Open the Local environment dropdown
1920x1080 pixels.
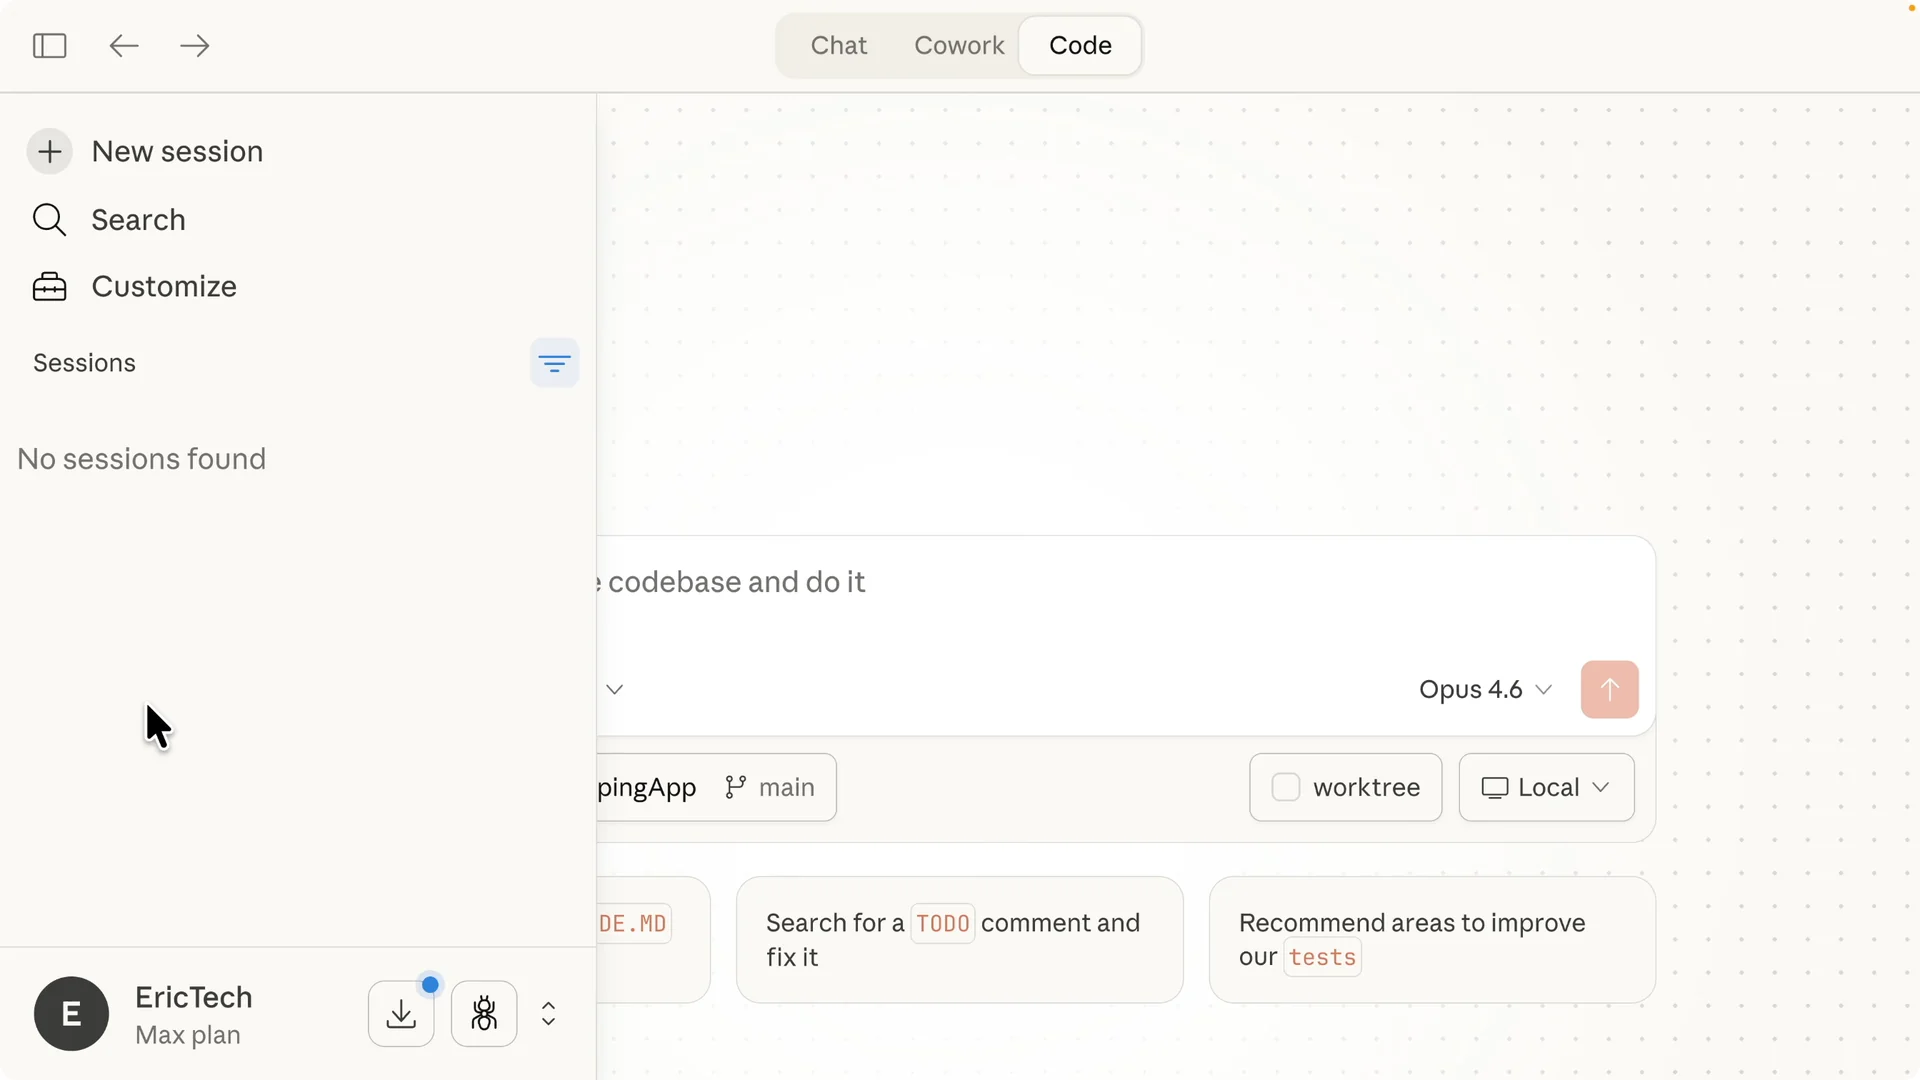pyautogui.click(x=1546, y=788)
